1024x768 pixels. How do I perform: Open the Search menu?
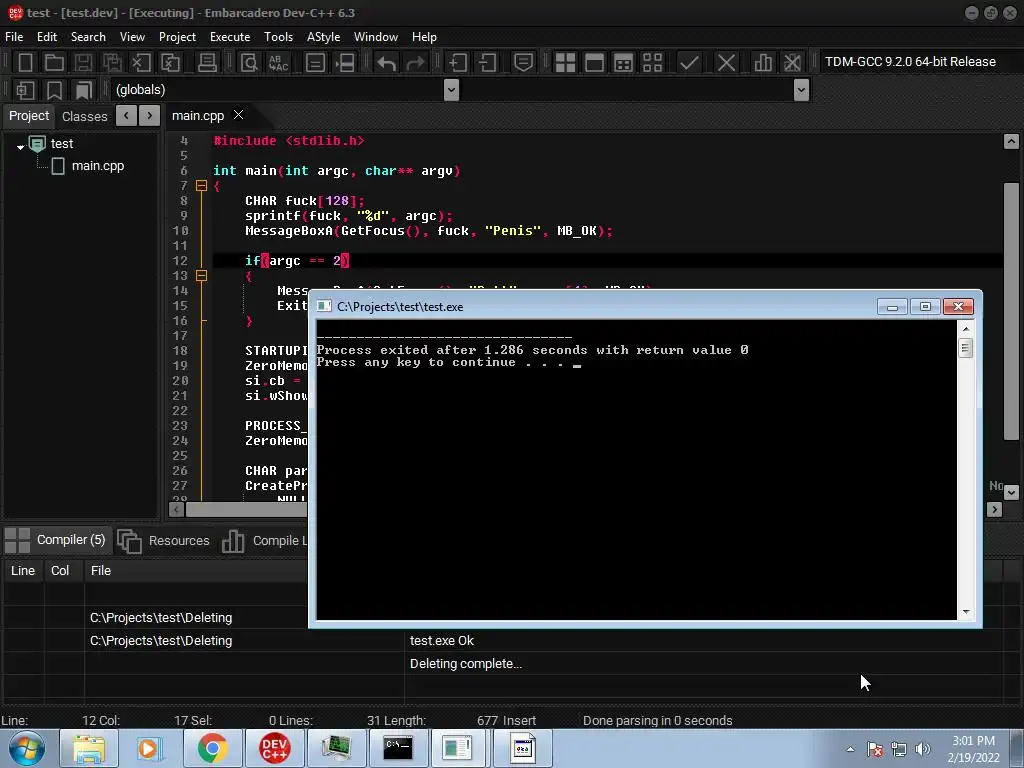[88, 37]
